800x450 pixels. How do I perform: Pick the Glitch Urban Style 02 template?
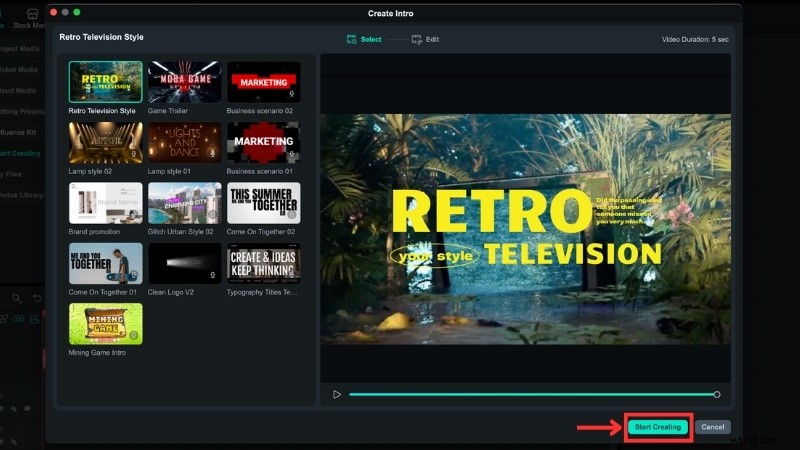coord(184,202)
